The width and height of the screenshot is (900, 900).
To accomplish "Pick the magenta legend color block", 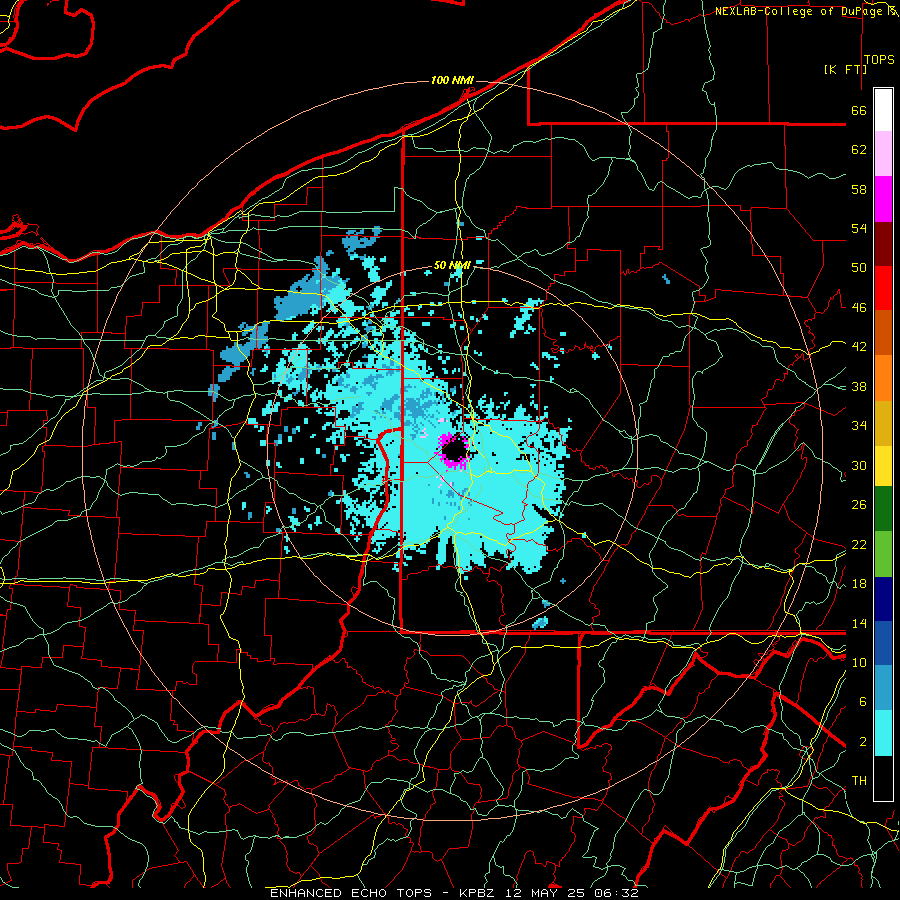I will pos(883,199).
